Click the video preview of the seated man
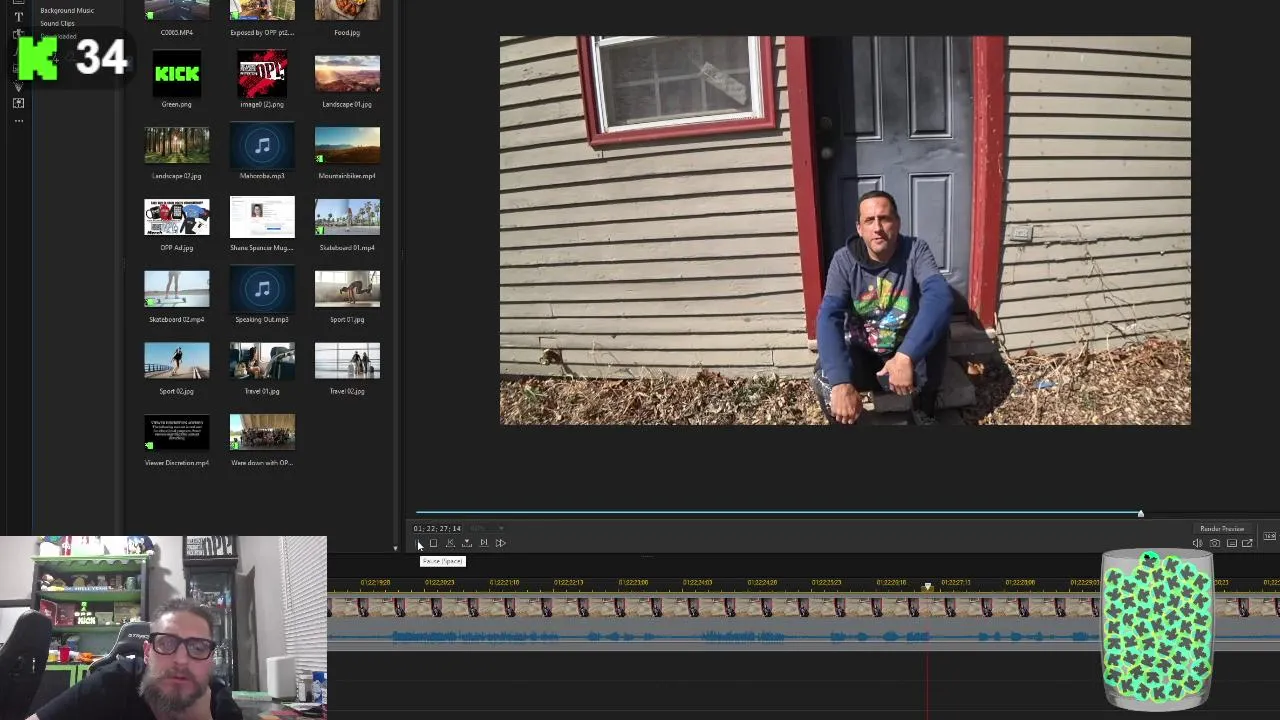Image resolution: width=1280 pixels, height=720 pixels. [x=845, y=231]
